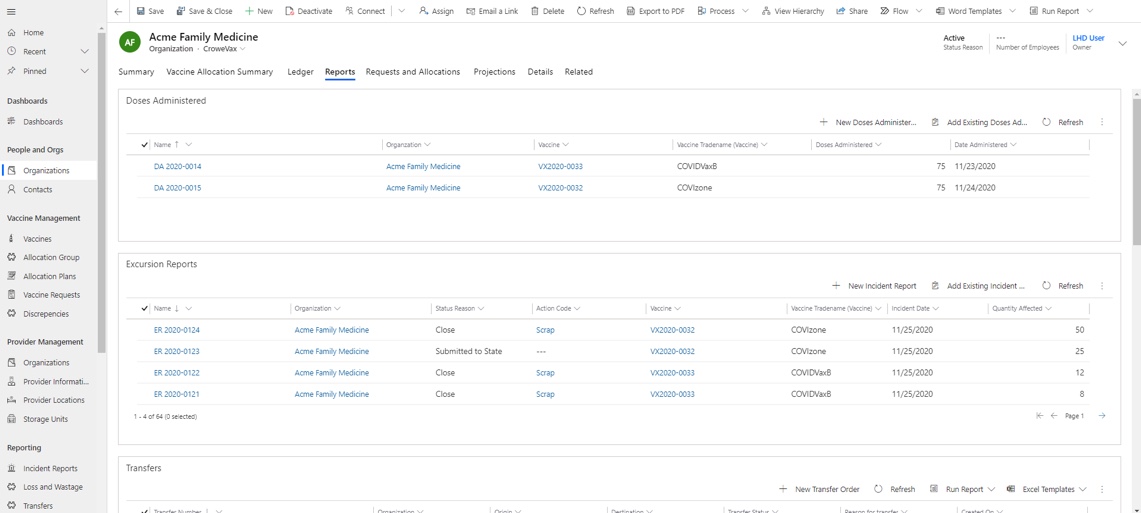The width and height of the screenshot is (1141, 513).
Task: Open the hamburger navigation menu
Action: [x=12, y=11]
